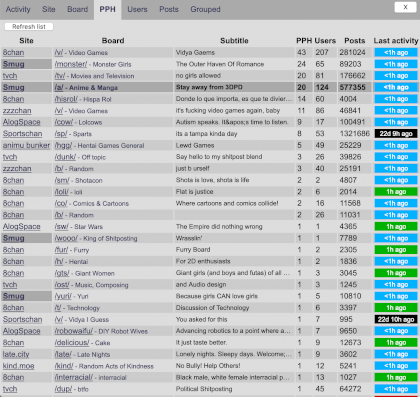
Task: Sort by the Users column header
Action: coord(325,41)
